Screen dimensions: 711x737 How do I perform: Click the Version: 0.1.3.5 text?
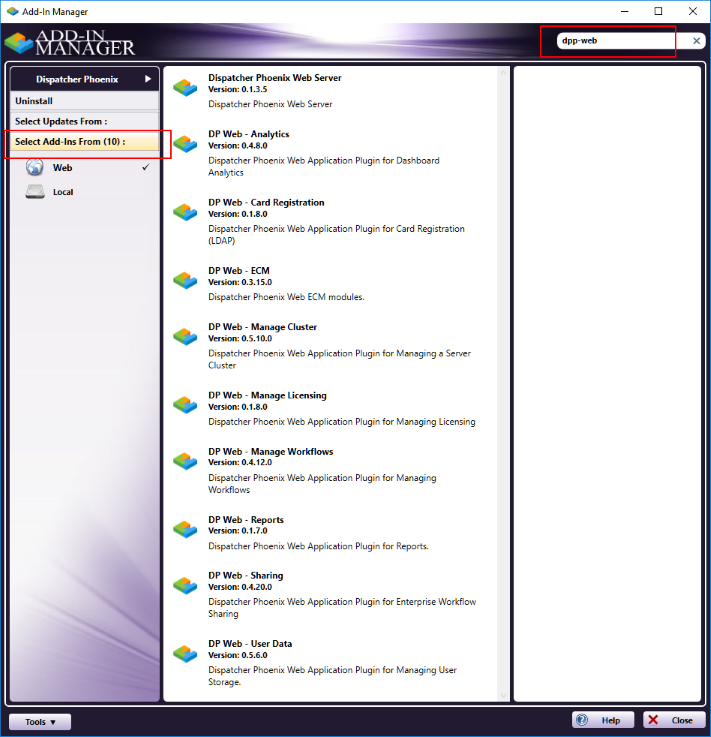coord(238,89)
